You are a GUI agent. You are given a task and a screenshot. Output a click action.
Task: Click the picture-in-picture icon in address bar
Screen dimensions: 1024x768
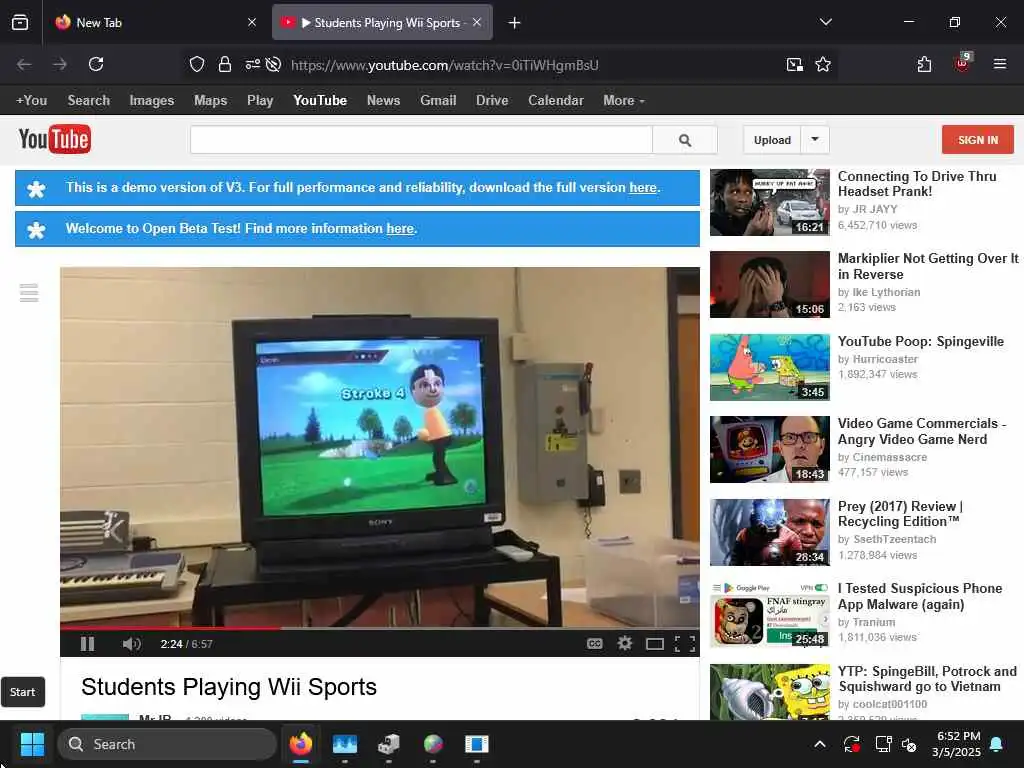point(795,64)
